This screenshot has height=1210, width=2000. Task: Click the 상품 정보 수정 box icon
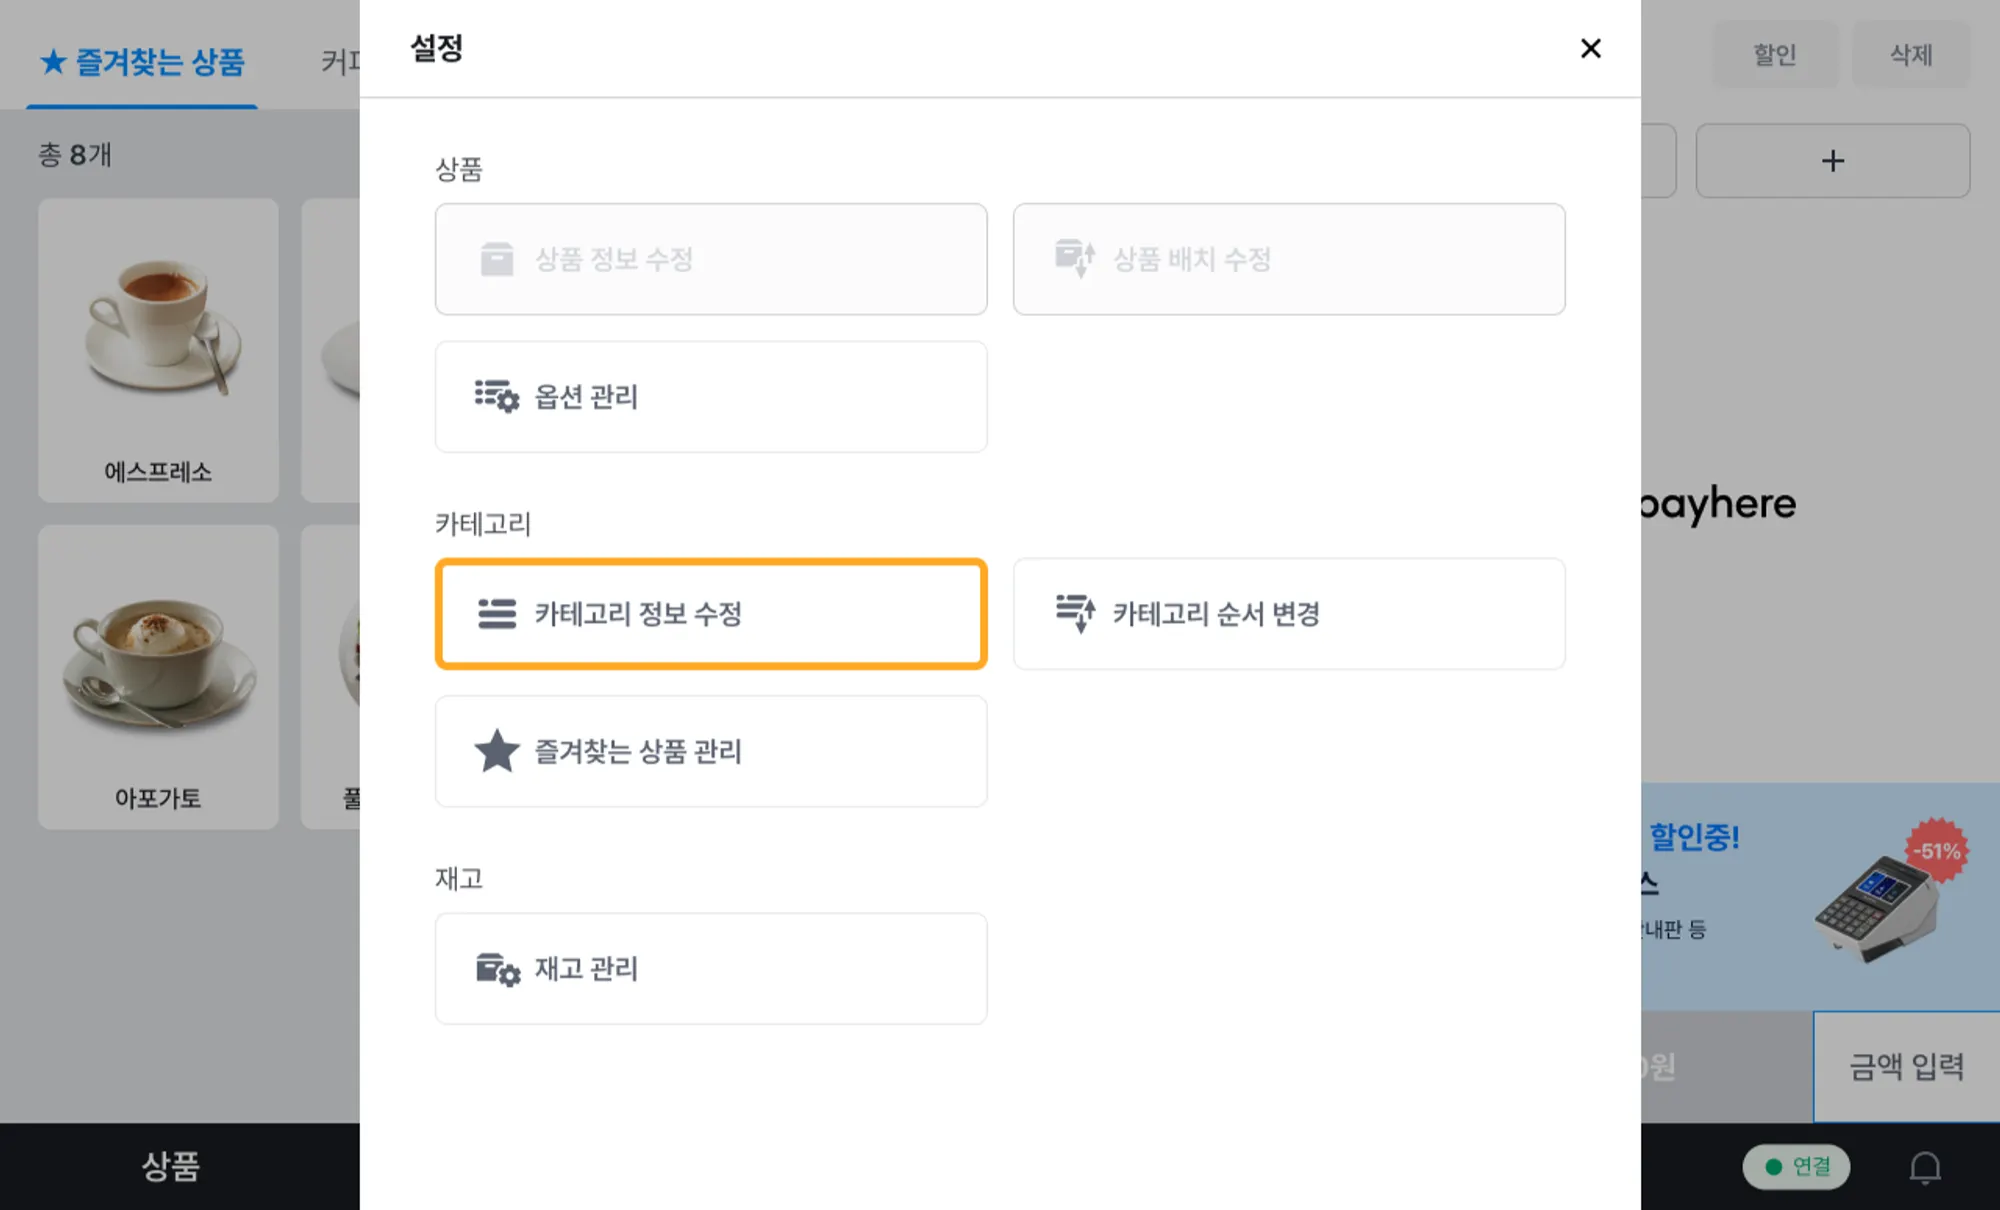click(x=496, y=259)
